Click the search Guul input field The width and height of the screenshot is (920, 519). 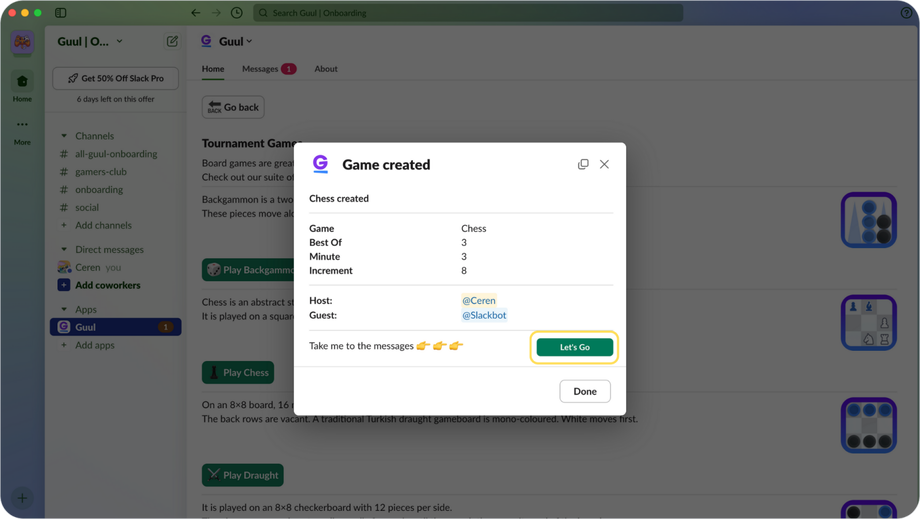point(470,13)
